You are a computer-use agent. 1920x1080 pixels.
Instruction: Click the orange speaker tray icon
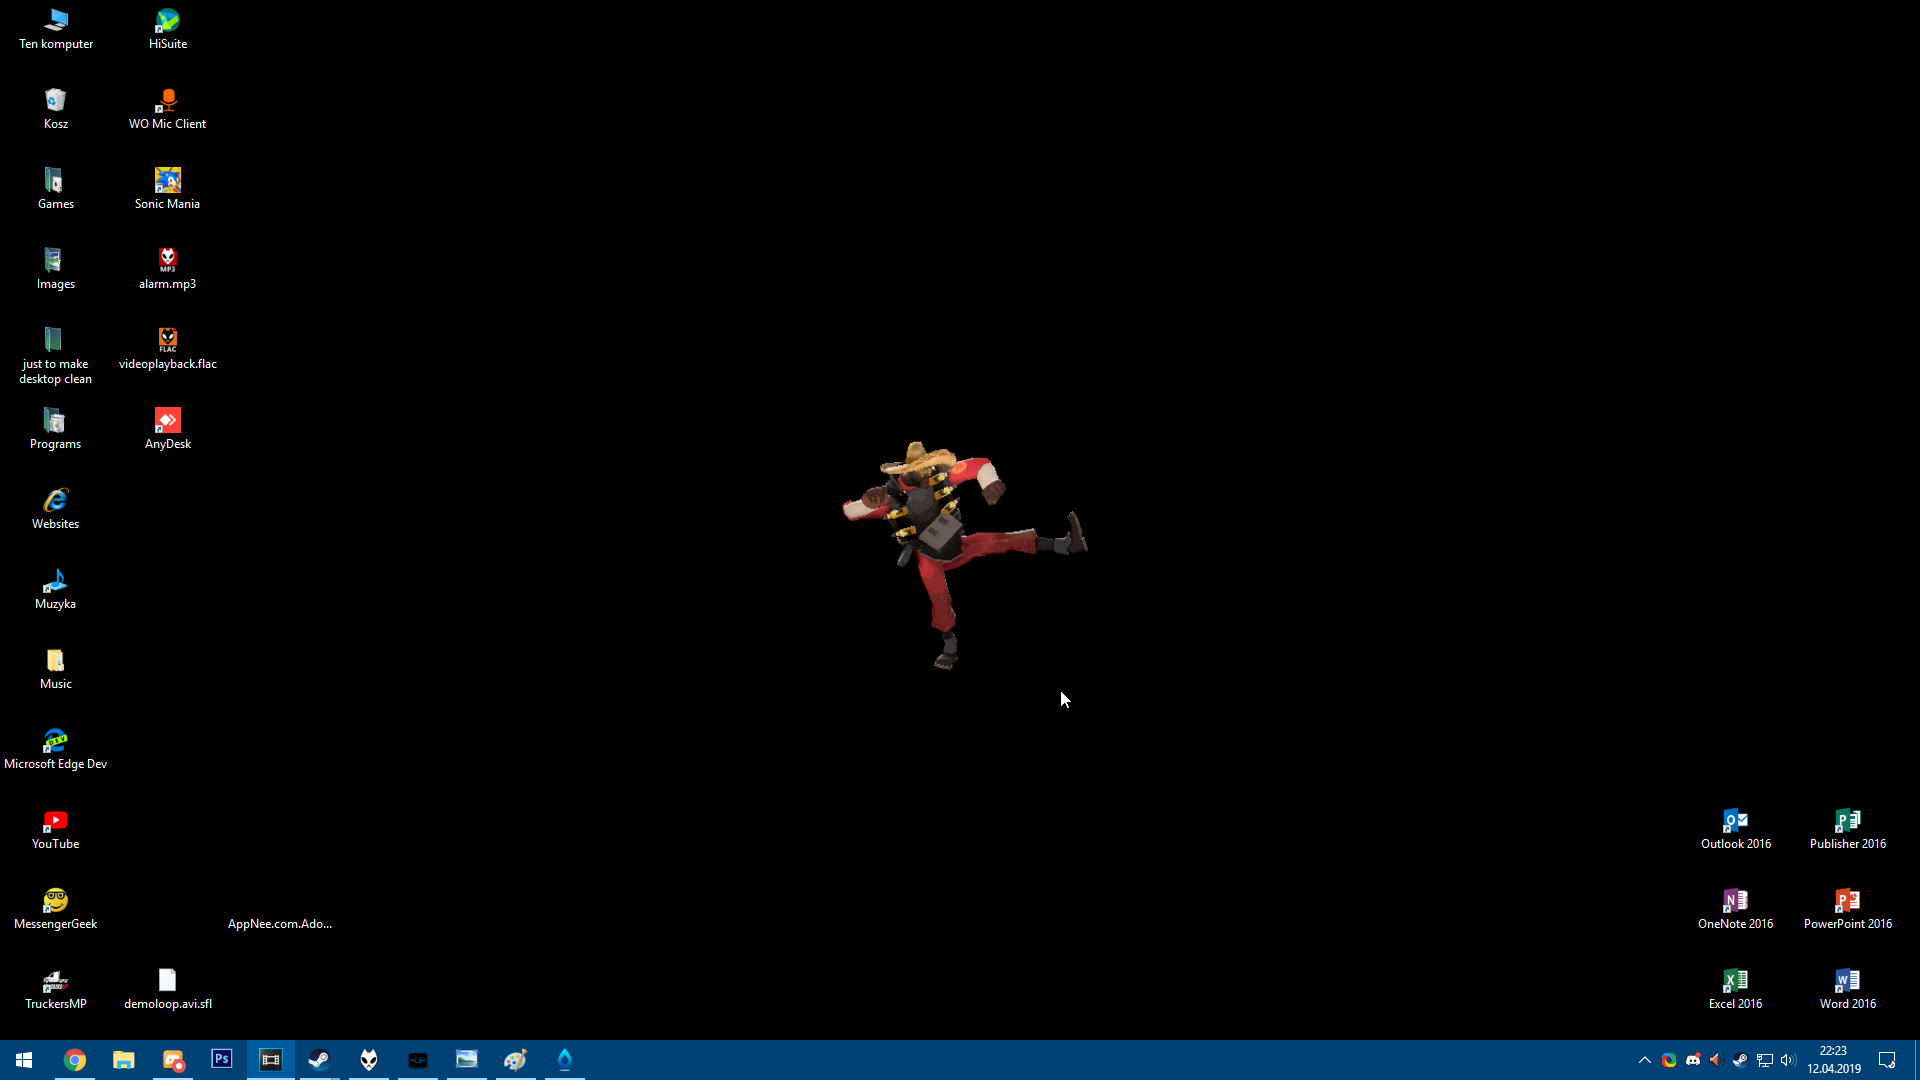click(1716, 1060)
